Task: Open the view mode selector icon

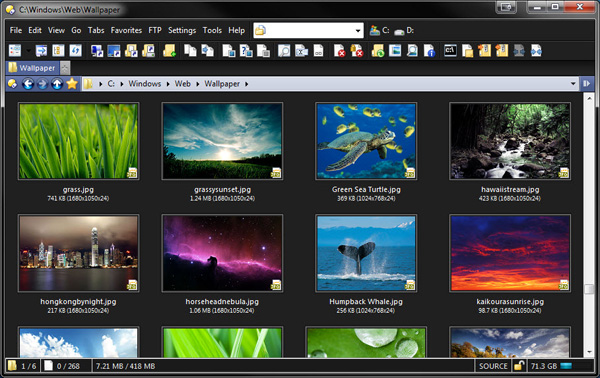Action: (15, 51)
